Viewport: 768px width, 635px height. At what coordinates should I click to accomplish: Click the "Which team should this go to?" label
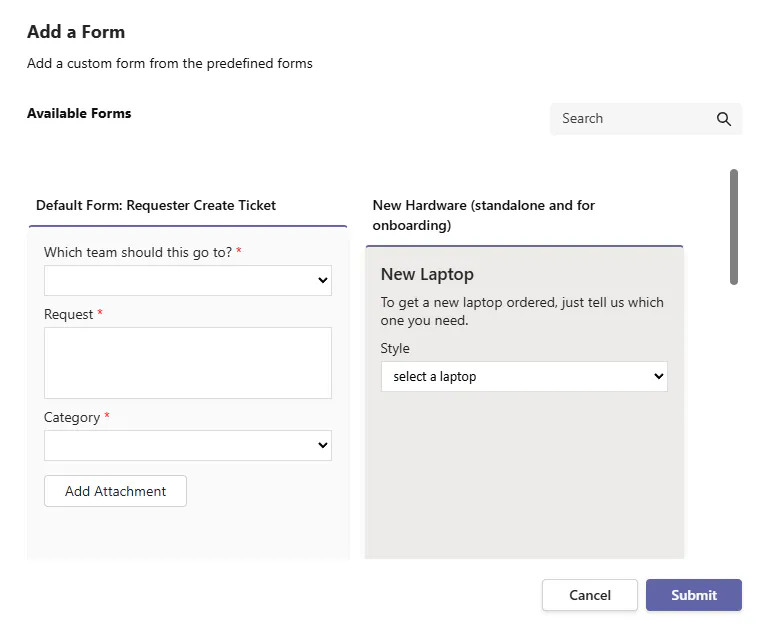coord(138,252)
